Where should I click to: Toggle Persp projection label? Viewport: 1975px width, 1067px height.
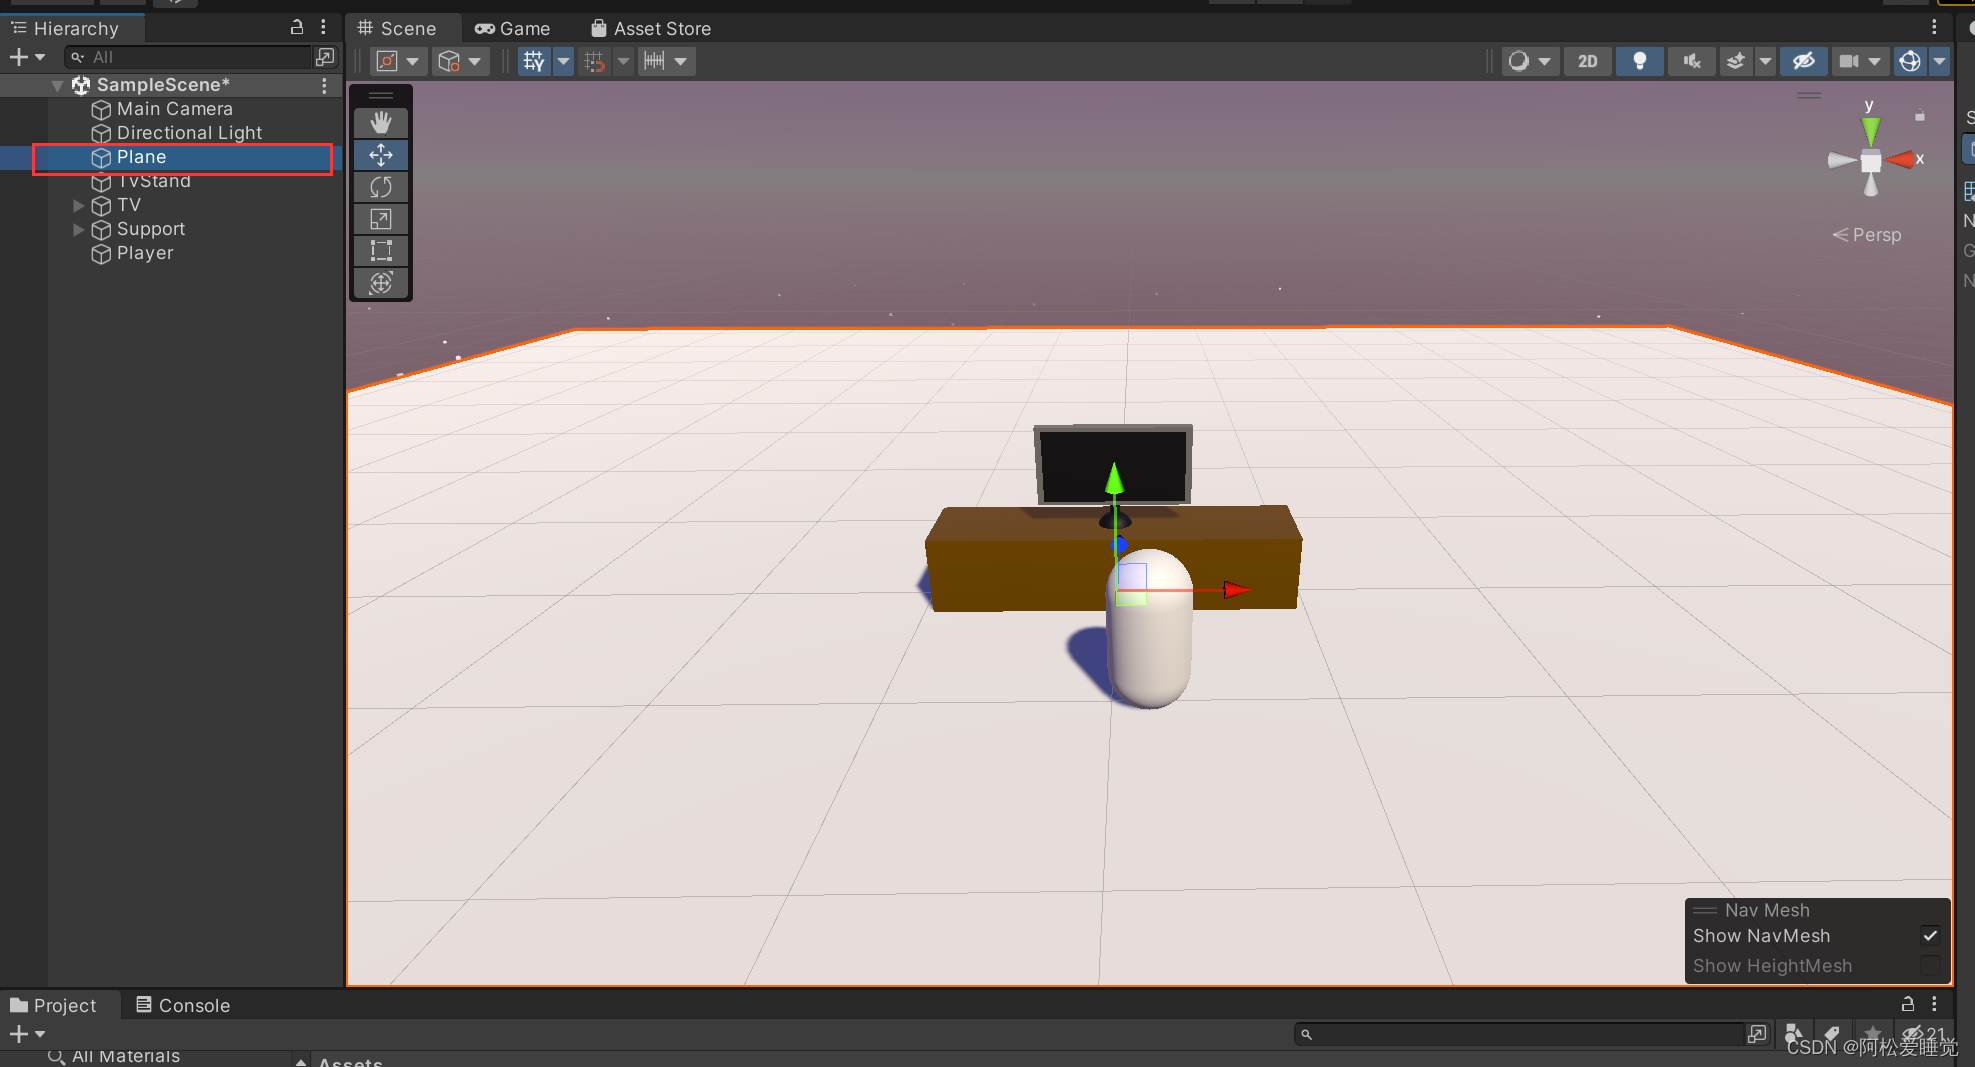pos(1866,235)
